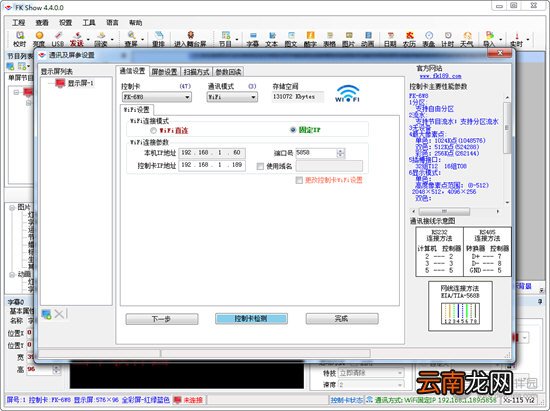Select 显示屏-1 in display list

pos(75,83)
